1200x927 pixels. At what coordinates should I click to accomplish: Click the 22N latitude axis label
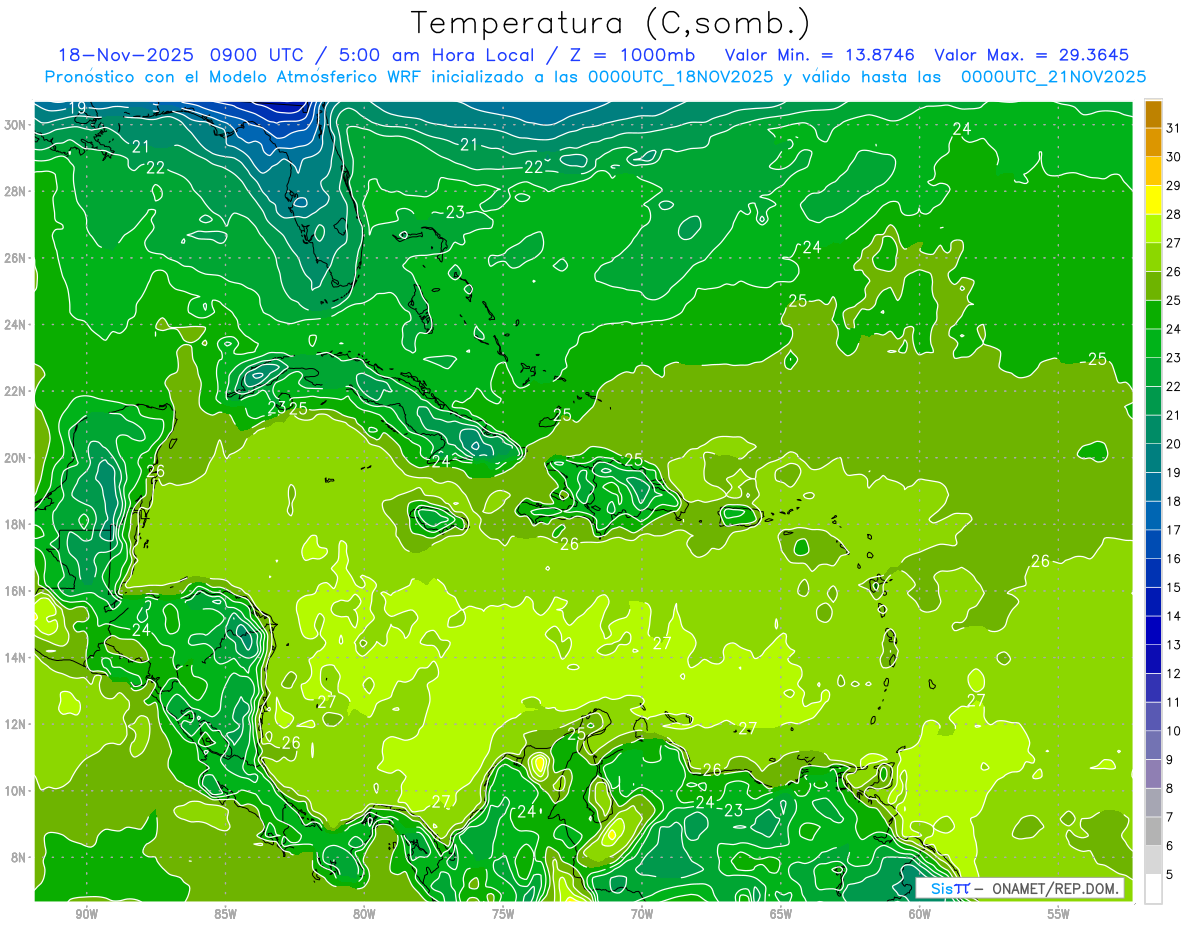pyautogui.click(x=16, y=391)
